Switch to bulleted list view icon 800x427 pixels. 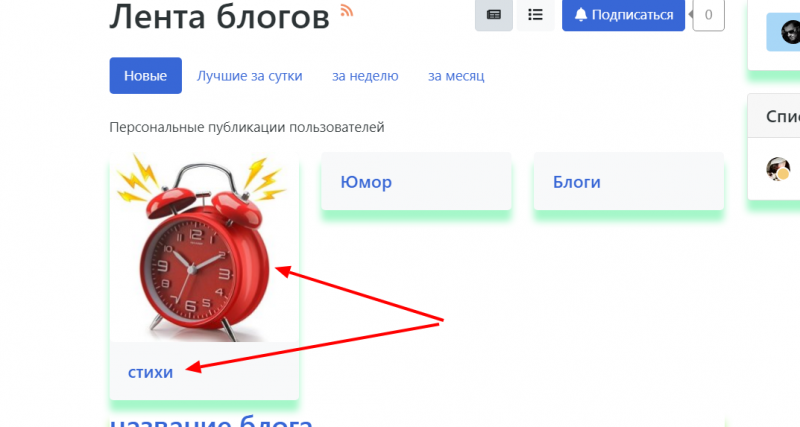[x=535, y=15]
